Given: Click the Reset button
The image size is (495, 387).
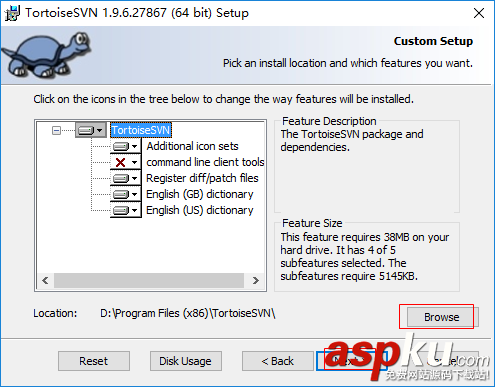Looking at the screenshot, I should [x=94, y=361].
